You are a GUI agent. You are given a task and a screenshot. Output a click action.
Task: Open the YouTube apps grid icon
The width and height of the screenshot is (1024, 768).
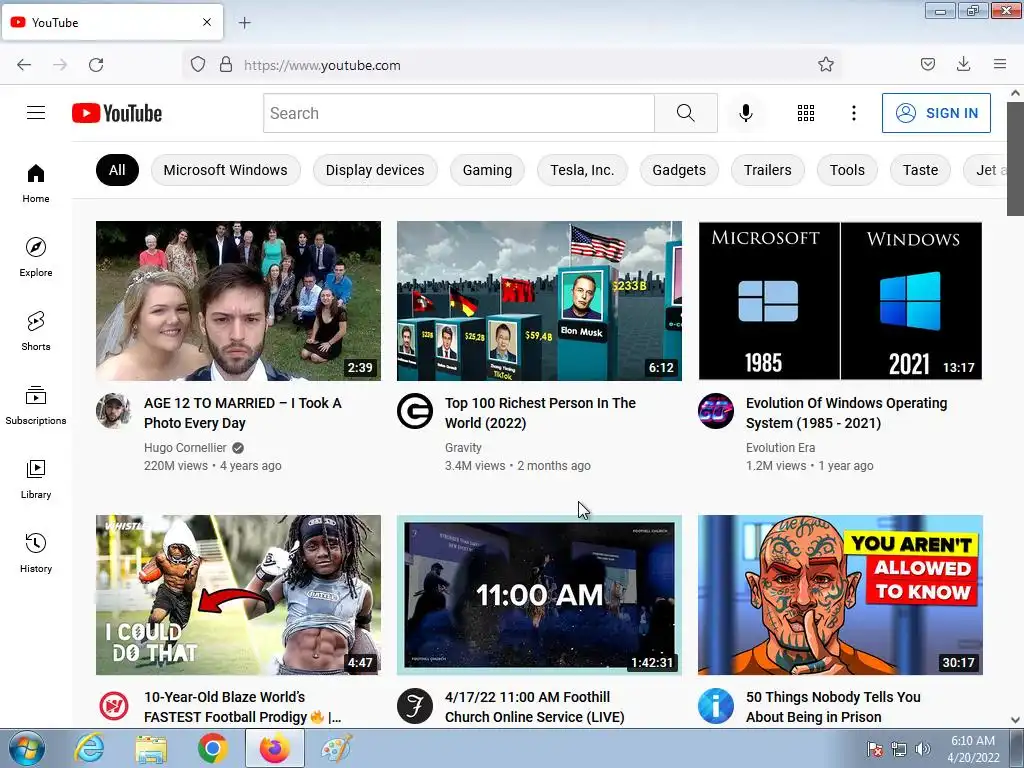click(x=806, y=113)
